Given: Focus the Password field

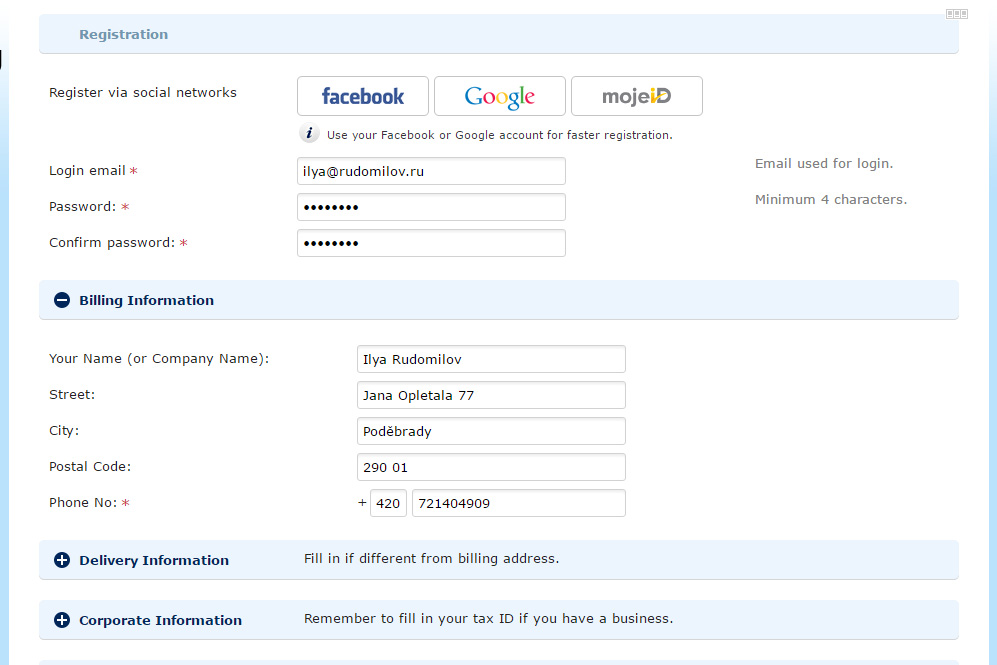Looking at the screenshot, I should (431, 207).
